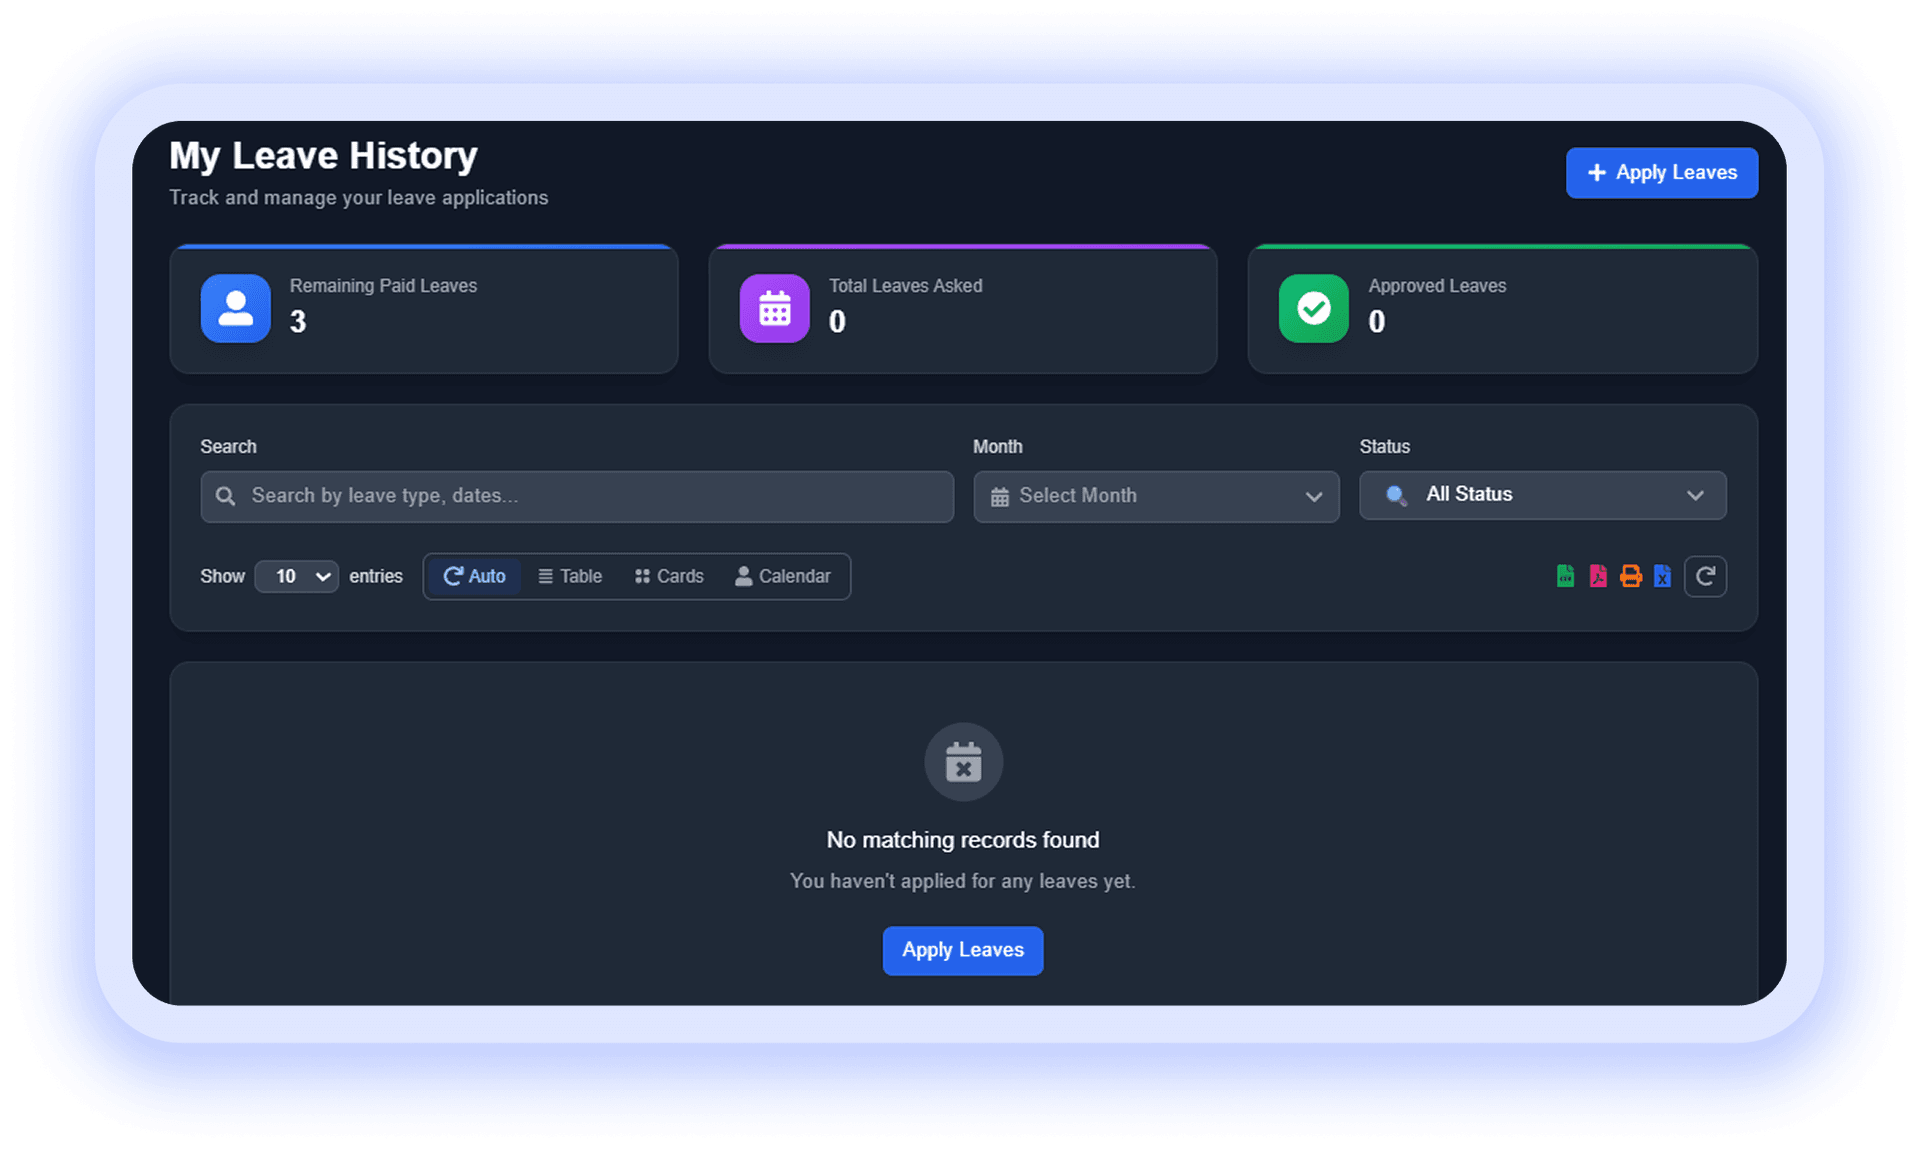Click the purple calendar icon on Total Leaves Asked

[774, 308]
